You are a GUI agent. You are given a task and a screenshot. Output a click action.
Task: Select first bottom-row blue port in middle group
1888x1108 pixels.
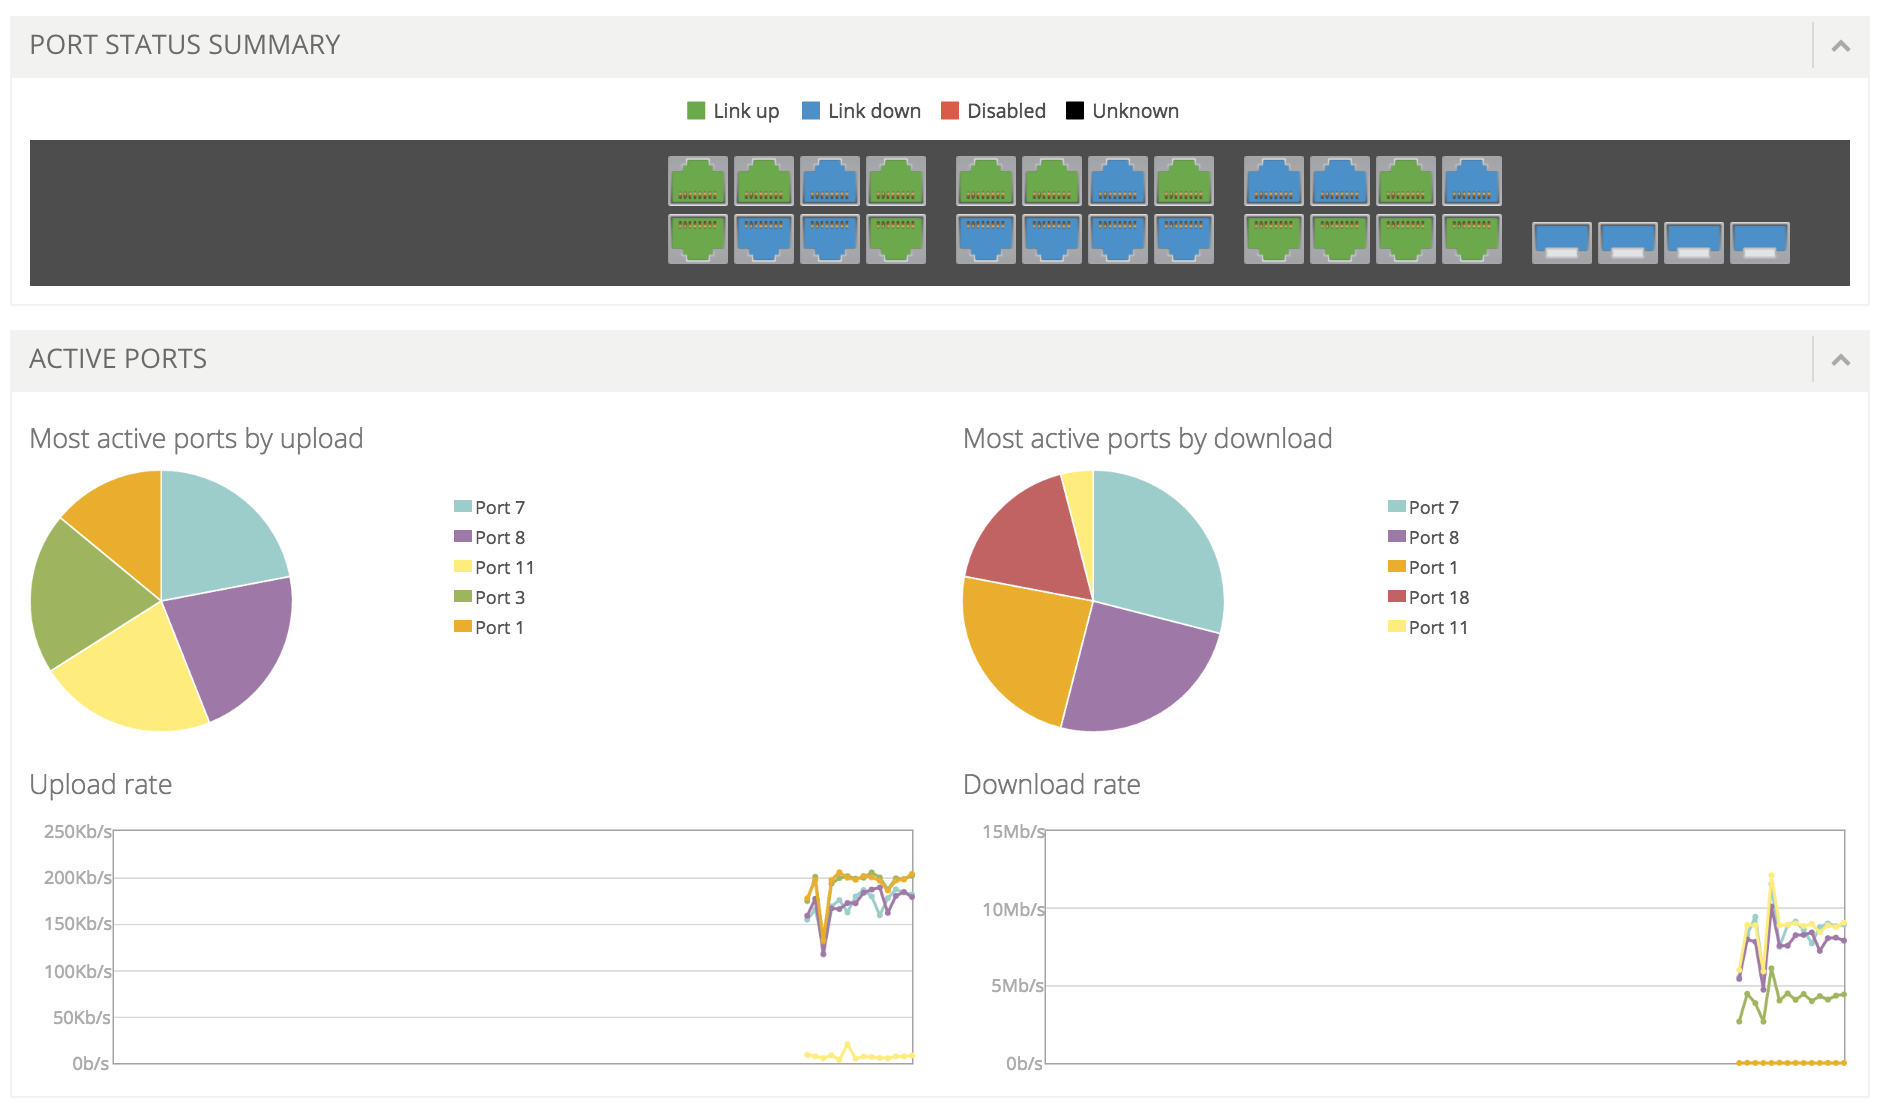(x=986, y=239)
